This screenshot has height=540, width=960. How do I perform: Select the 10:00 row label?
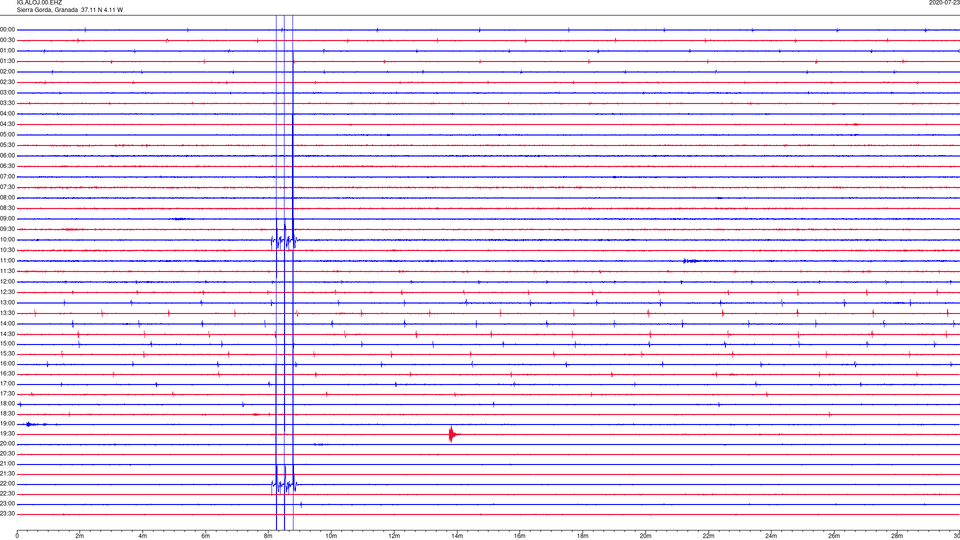coord(8,239)
